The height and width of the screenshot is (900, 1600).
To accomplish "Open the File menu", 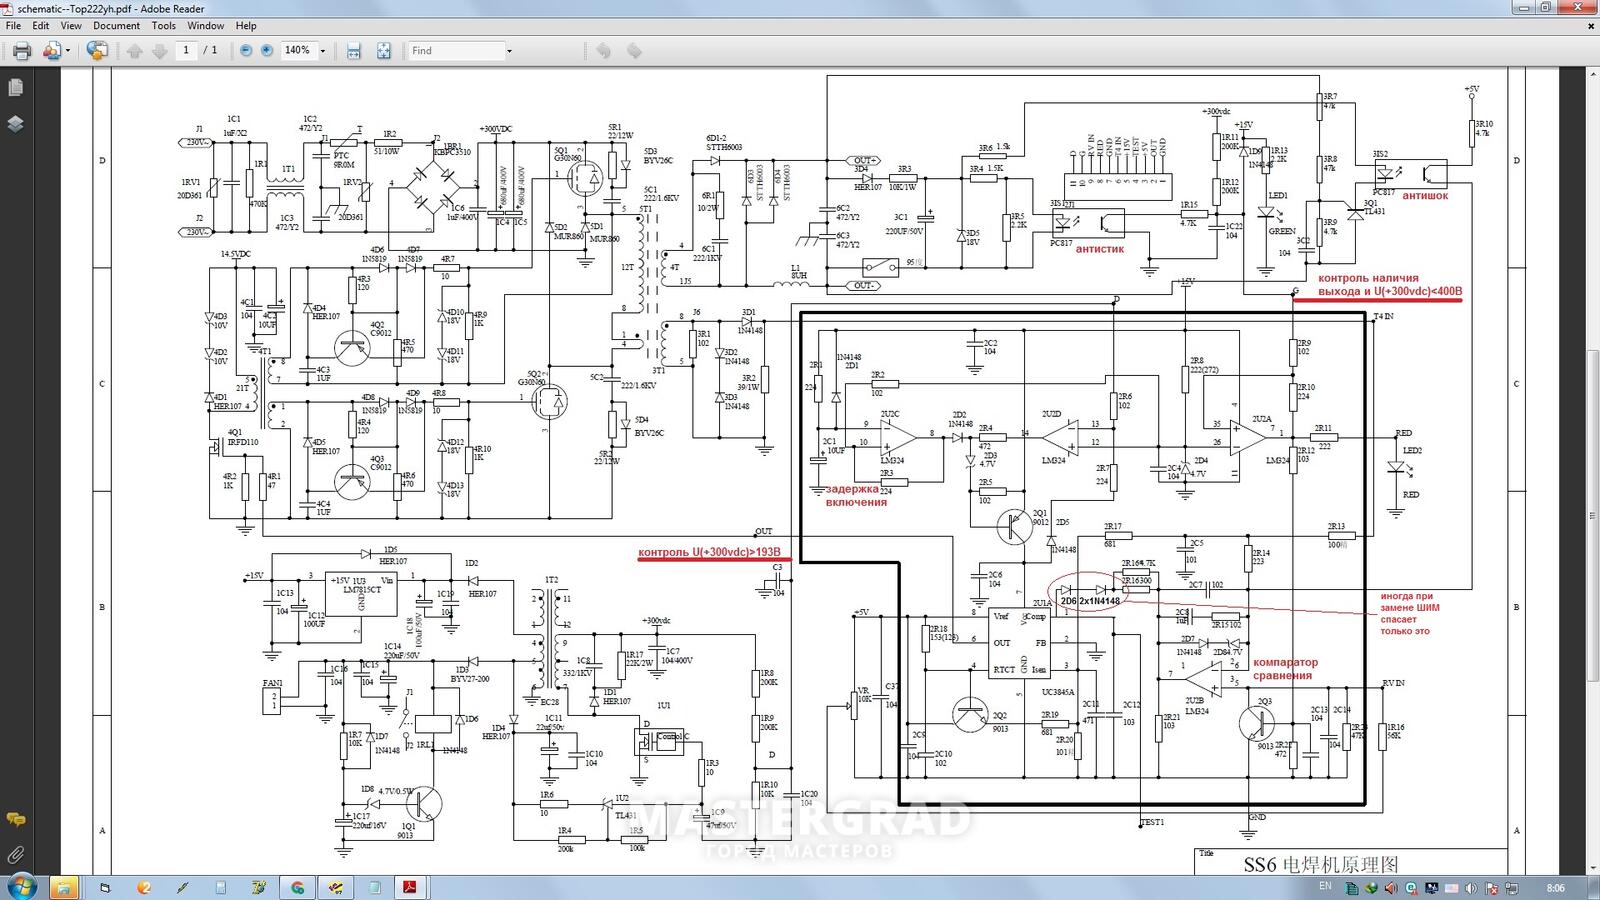I will coord(14,26).
